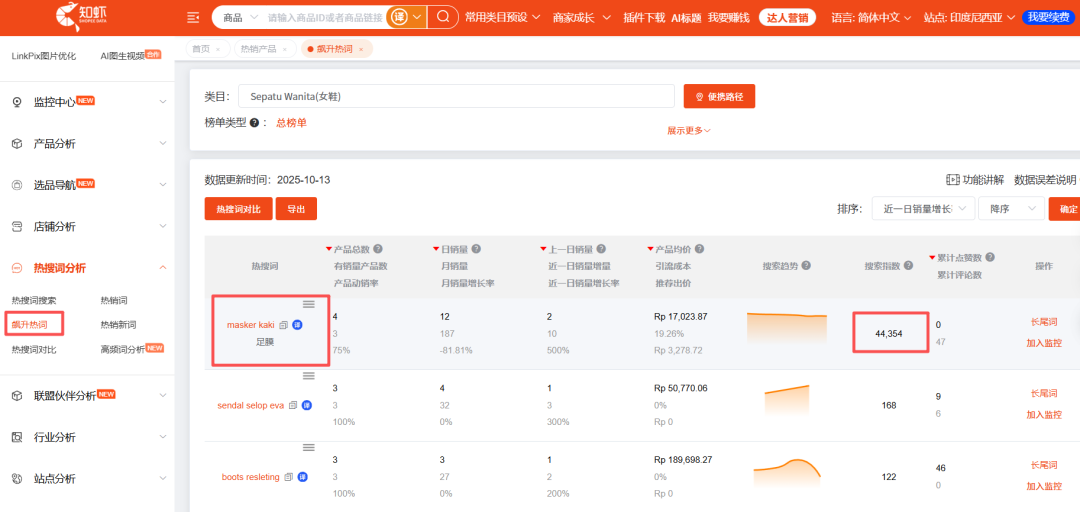The image size is (1080, 512).
Task: Click help icon next to 搜索指数
Action: [908, 266]
